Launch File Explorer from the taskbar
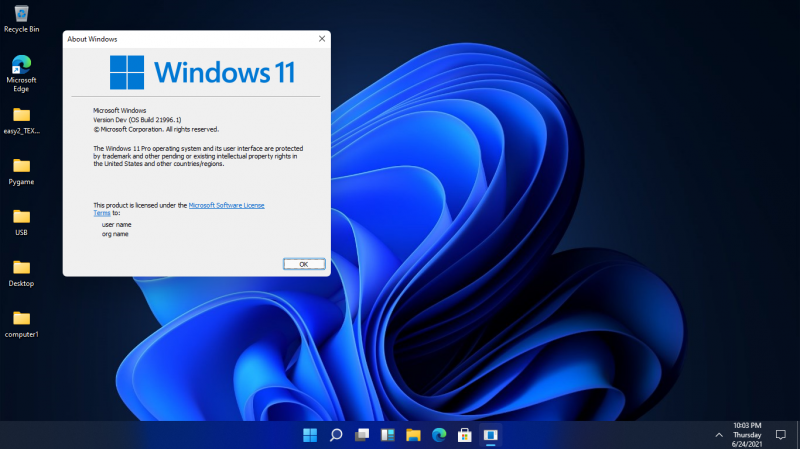The image size is (800, 449). click(x=413, y=435)
